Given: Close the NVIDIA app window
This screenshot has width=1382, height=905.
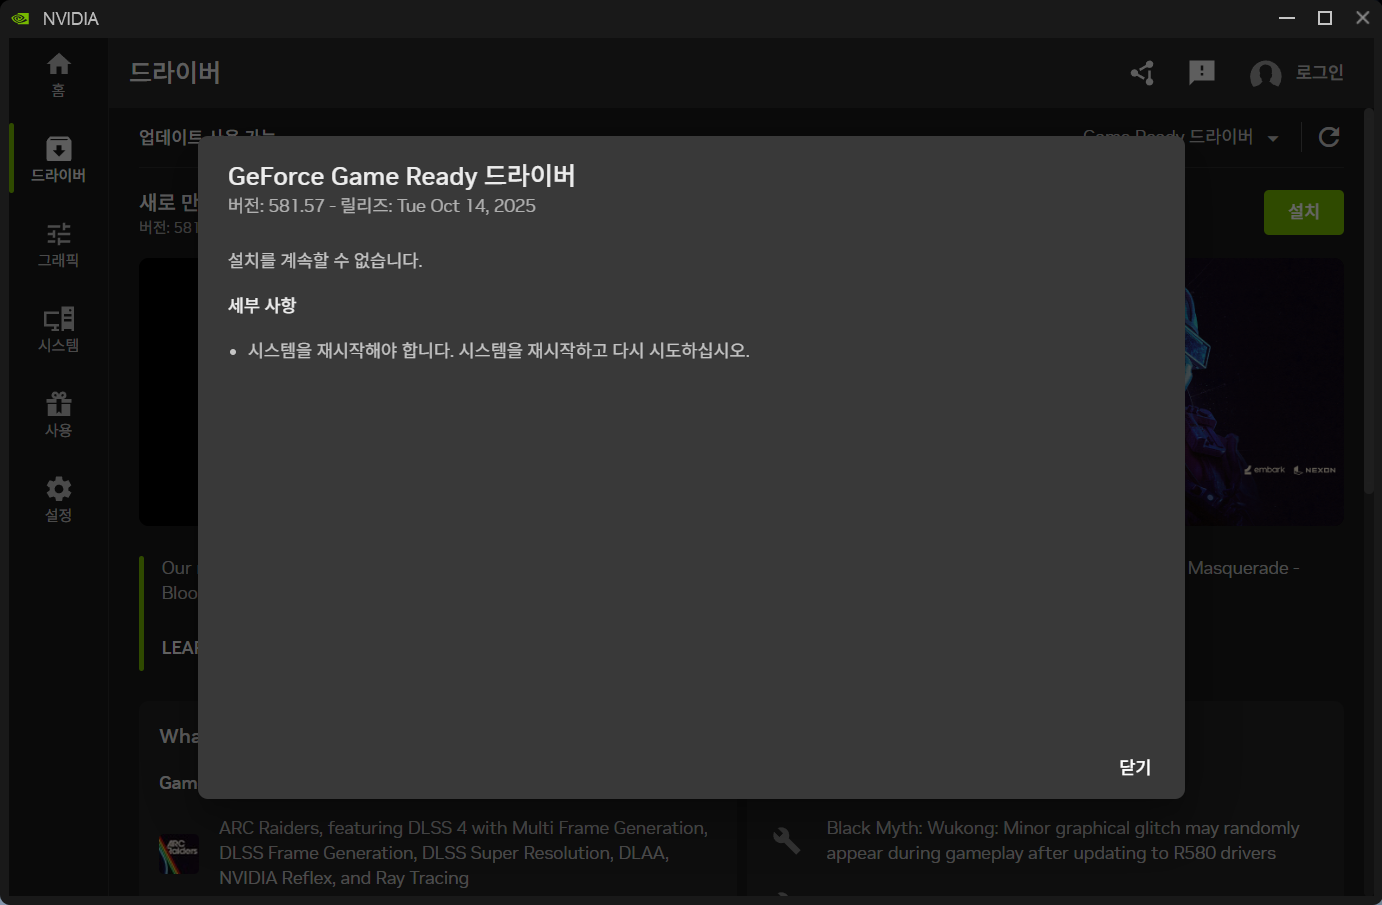Looking at the screenshot, I should click(x=1362, y=18).
